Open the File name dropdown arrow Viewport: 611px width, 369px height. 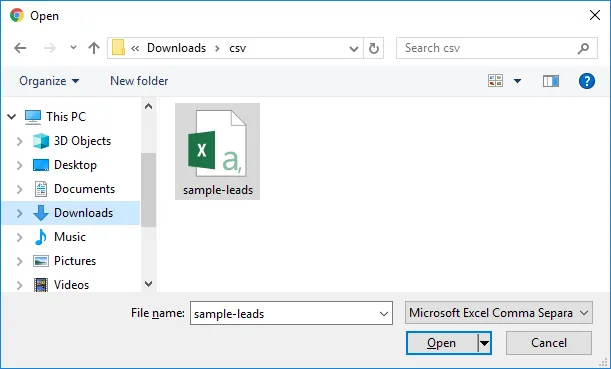[384, 313]
